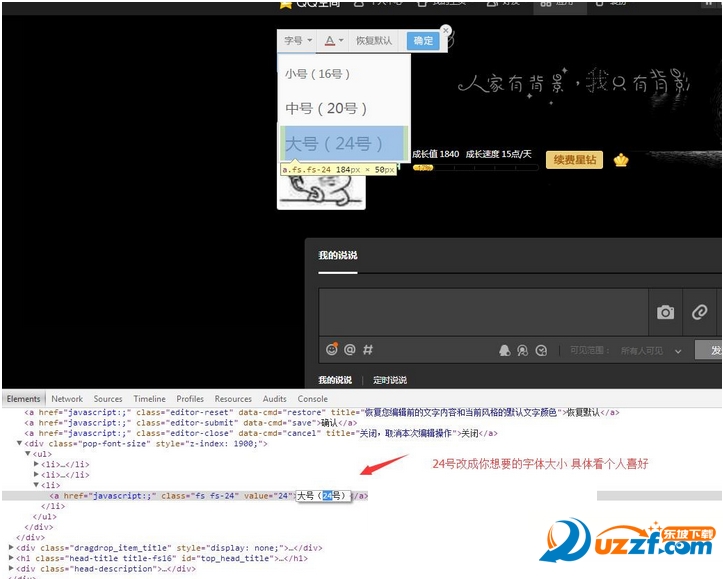
Task: Confirm with the 确定 button
Action: click(x=423, y=41)
